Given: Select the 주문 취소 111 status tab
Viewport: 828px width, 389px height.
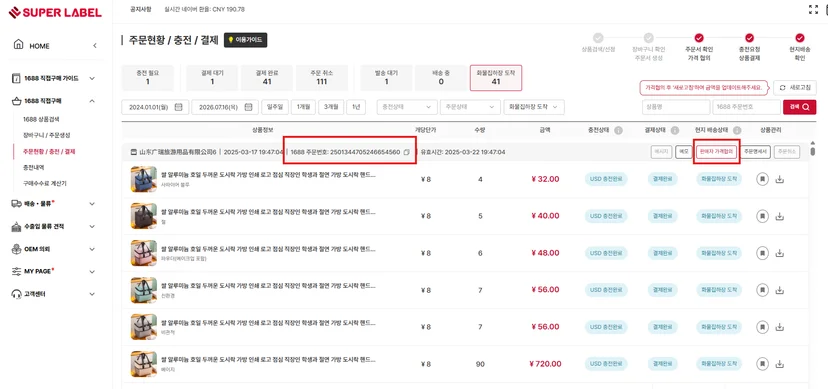Looking at the screenshot, I should click(322, 78).
